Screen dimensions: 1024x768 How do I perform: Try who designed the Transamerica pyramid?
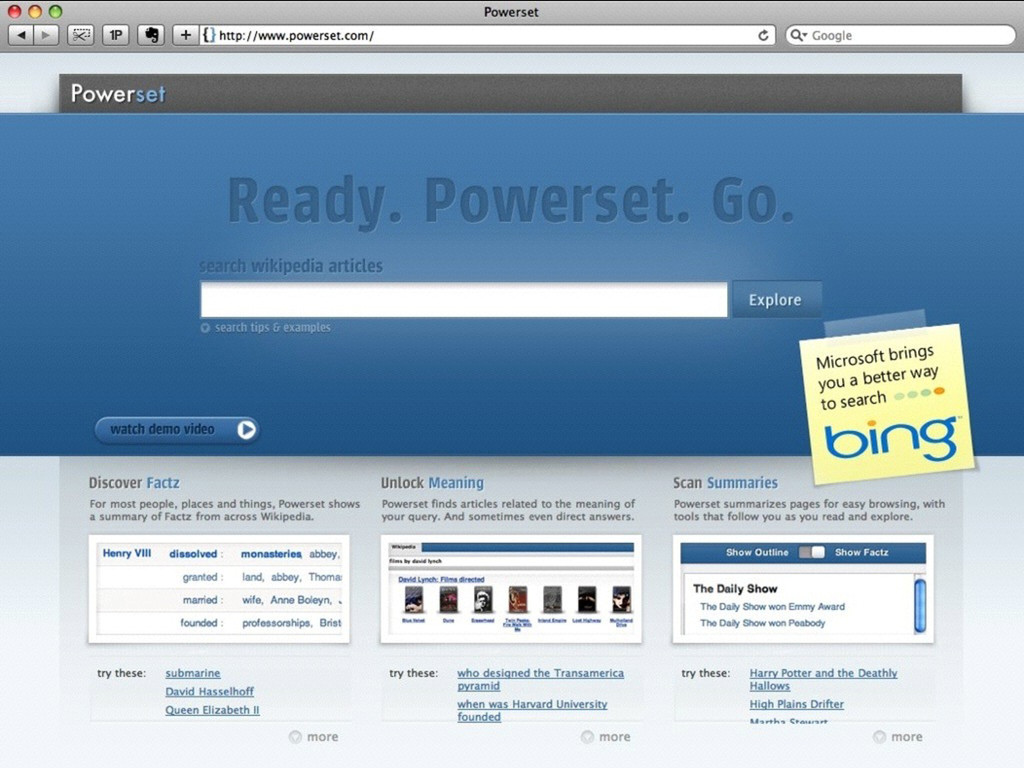(540, 679)
